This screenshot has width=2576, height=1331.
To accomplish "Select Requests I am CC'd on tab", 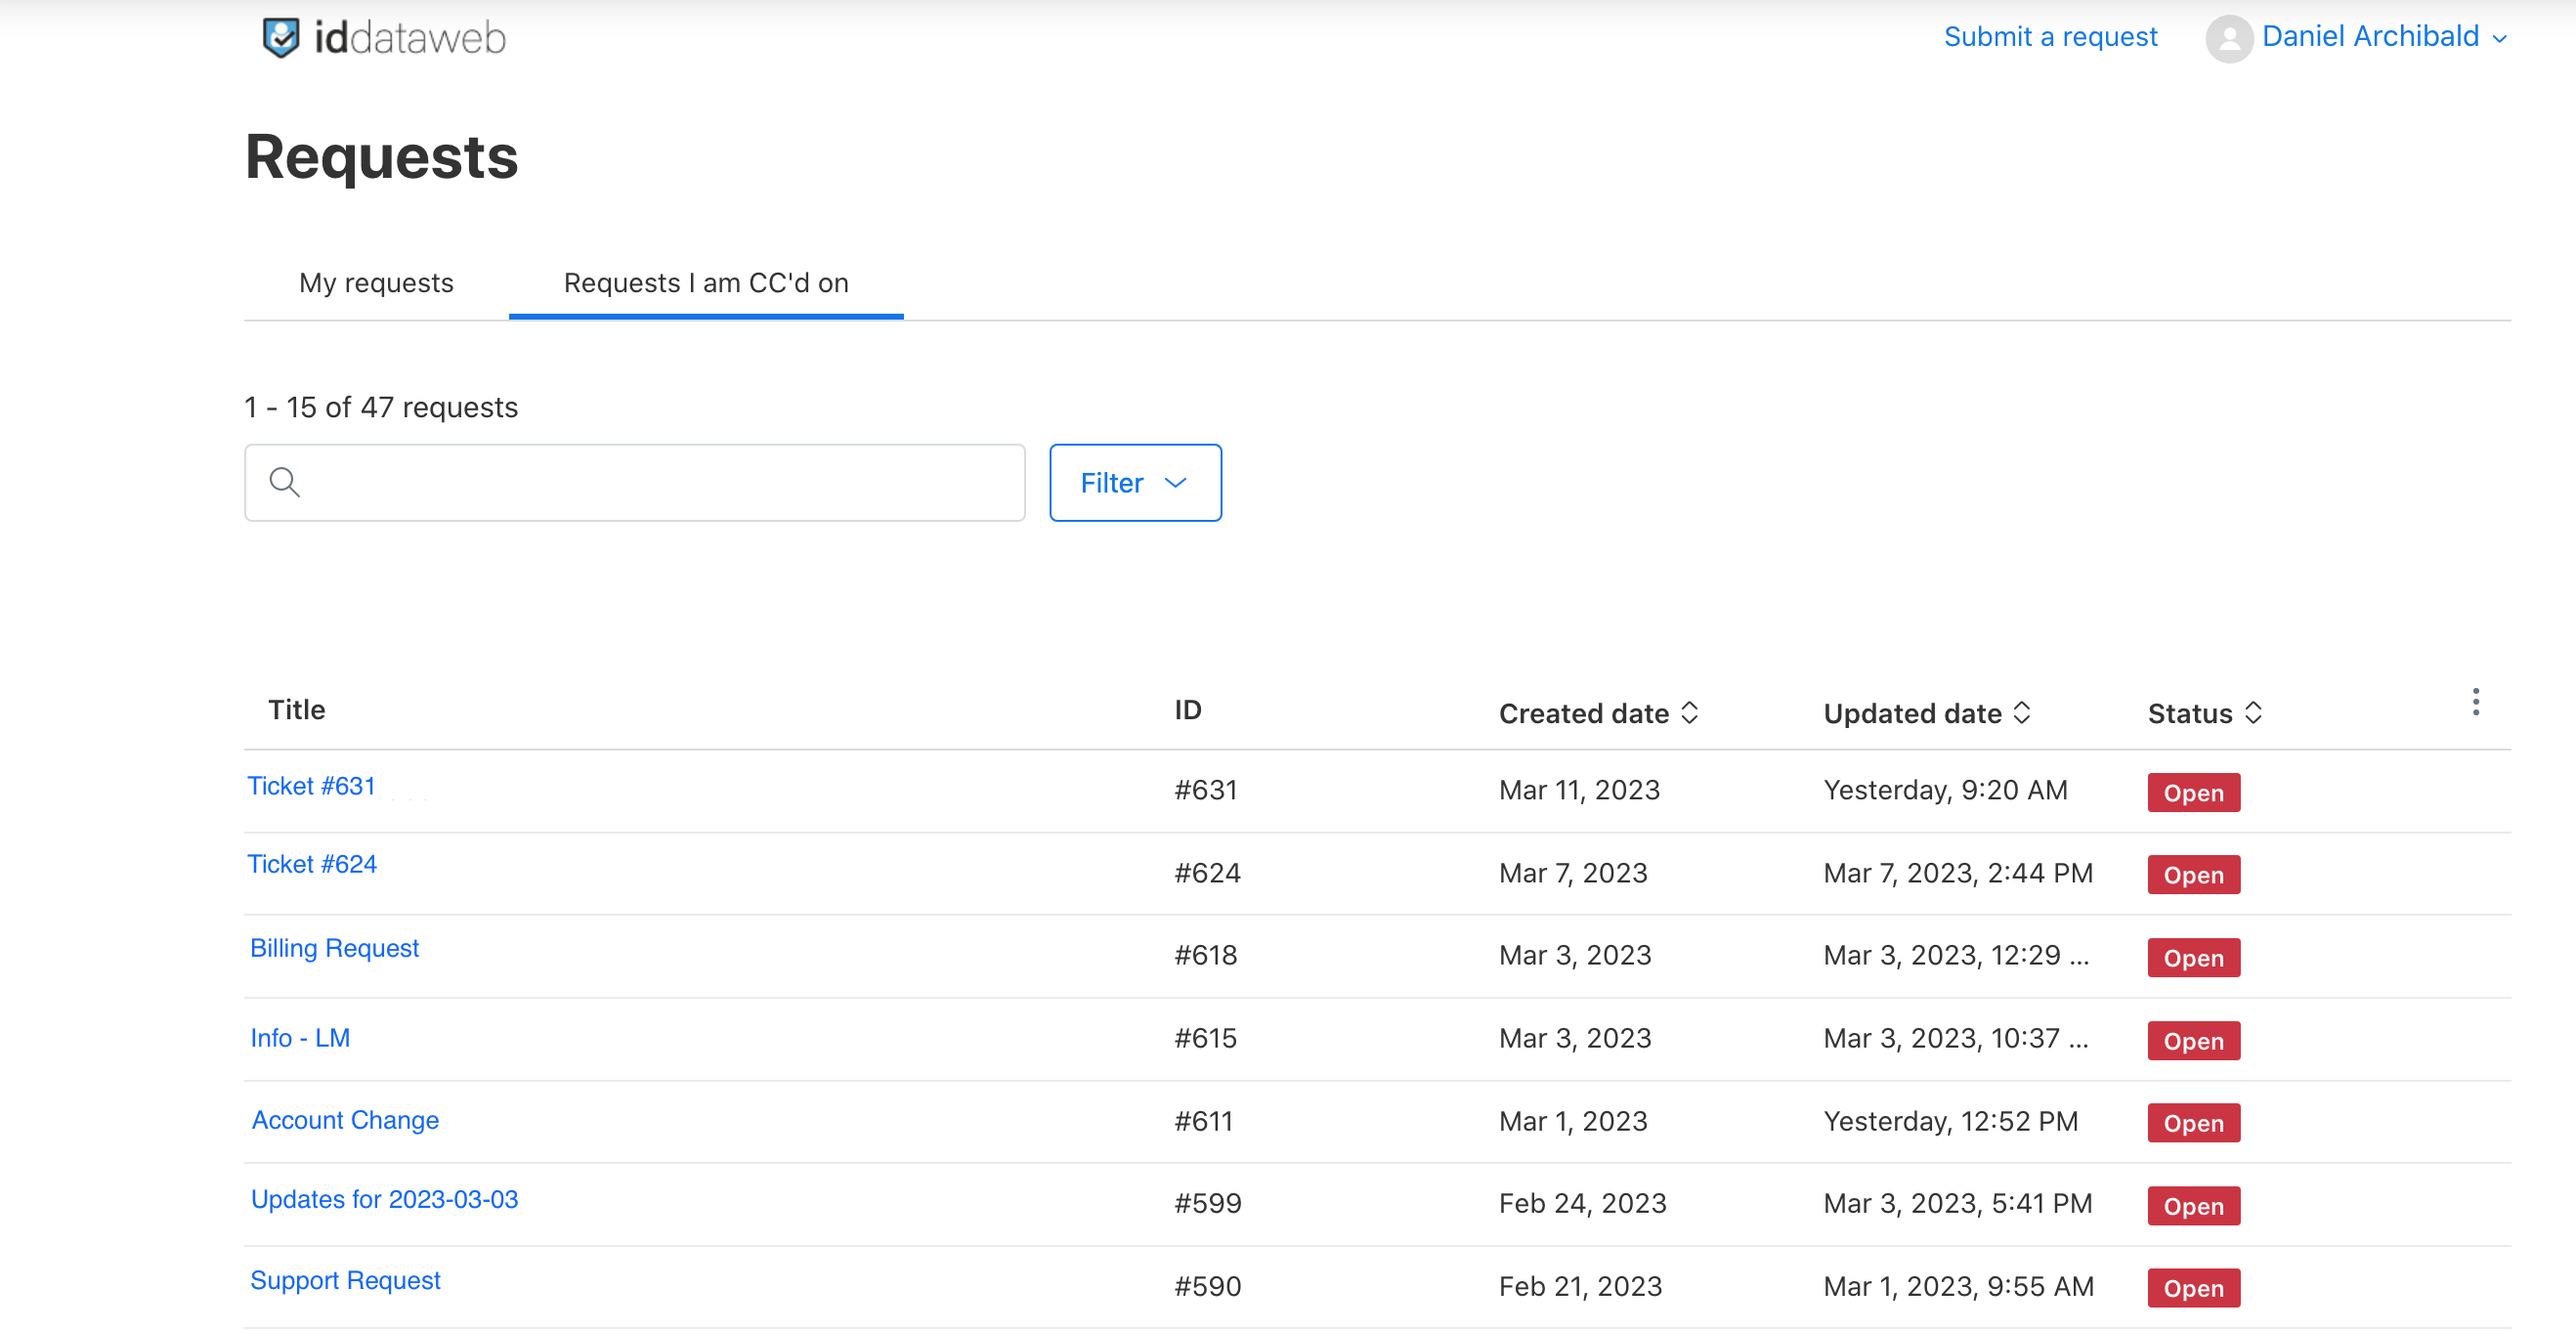I will [x=706, y=283].
